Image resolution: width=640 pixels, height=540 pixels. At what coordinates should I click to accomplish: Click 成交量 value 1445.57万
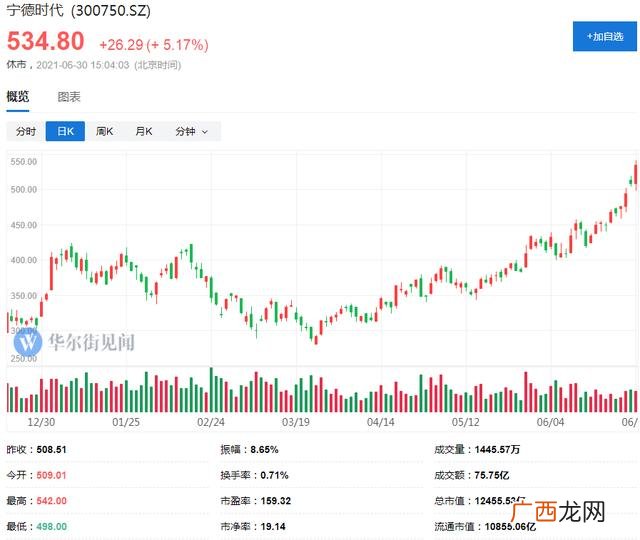point(497,449)
